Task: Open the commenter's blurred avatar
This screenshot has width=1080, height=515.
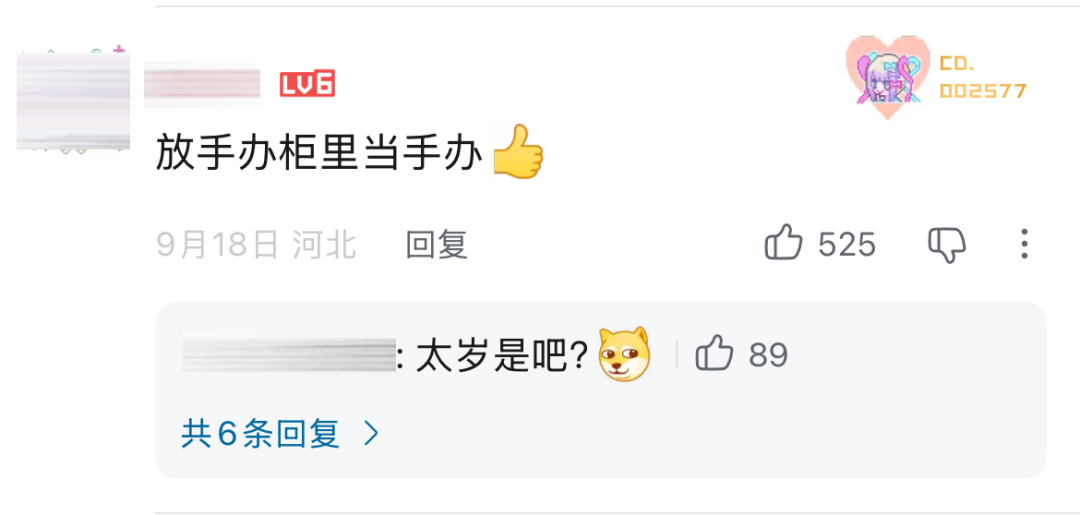Action: coord(73,100)
